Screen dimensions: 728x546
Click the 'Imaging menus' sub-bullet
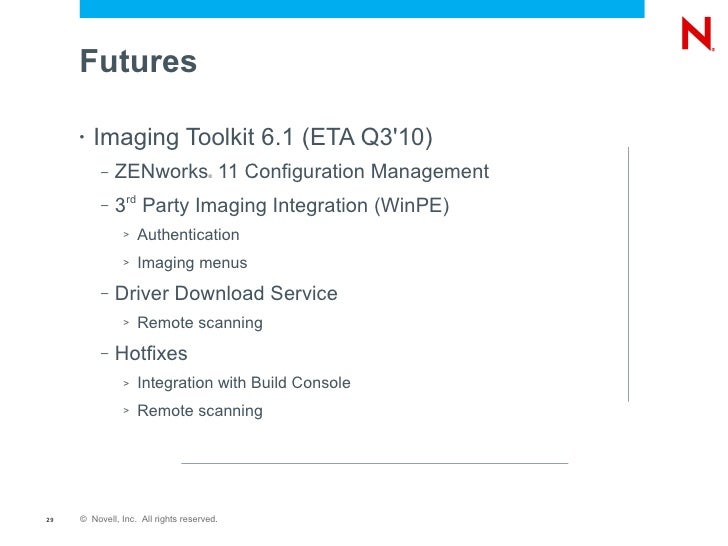click(x=192, y=263)
